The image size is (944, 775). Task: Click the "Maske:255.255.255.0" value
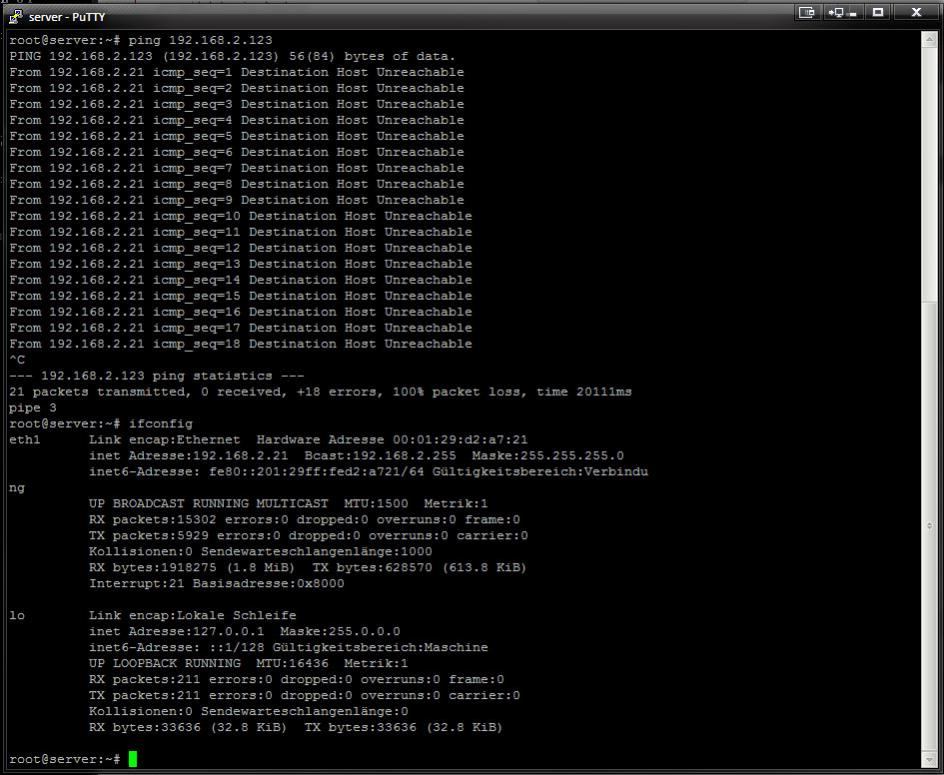tap(548, 456)
